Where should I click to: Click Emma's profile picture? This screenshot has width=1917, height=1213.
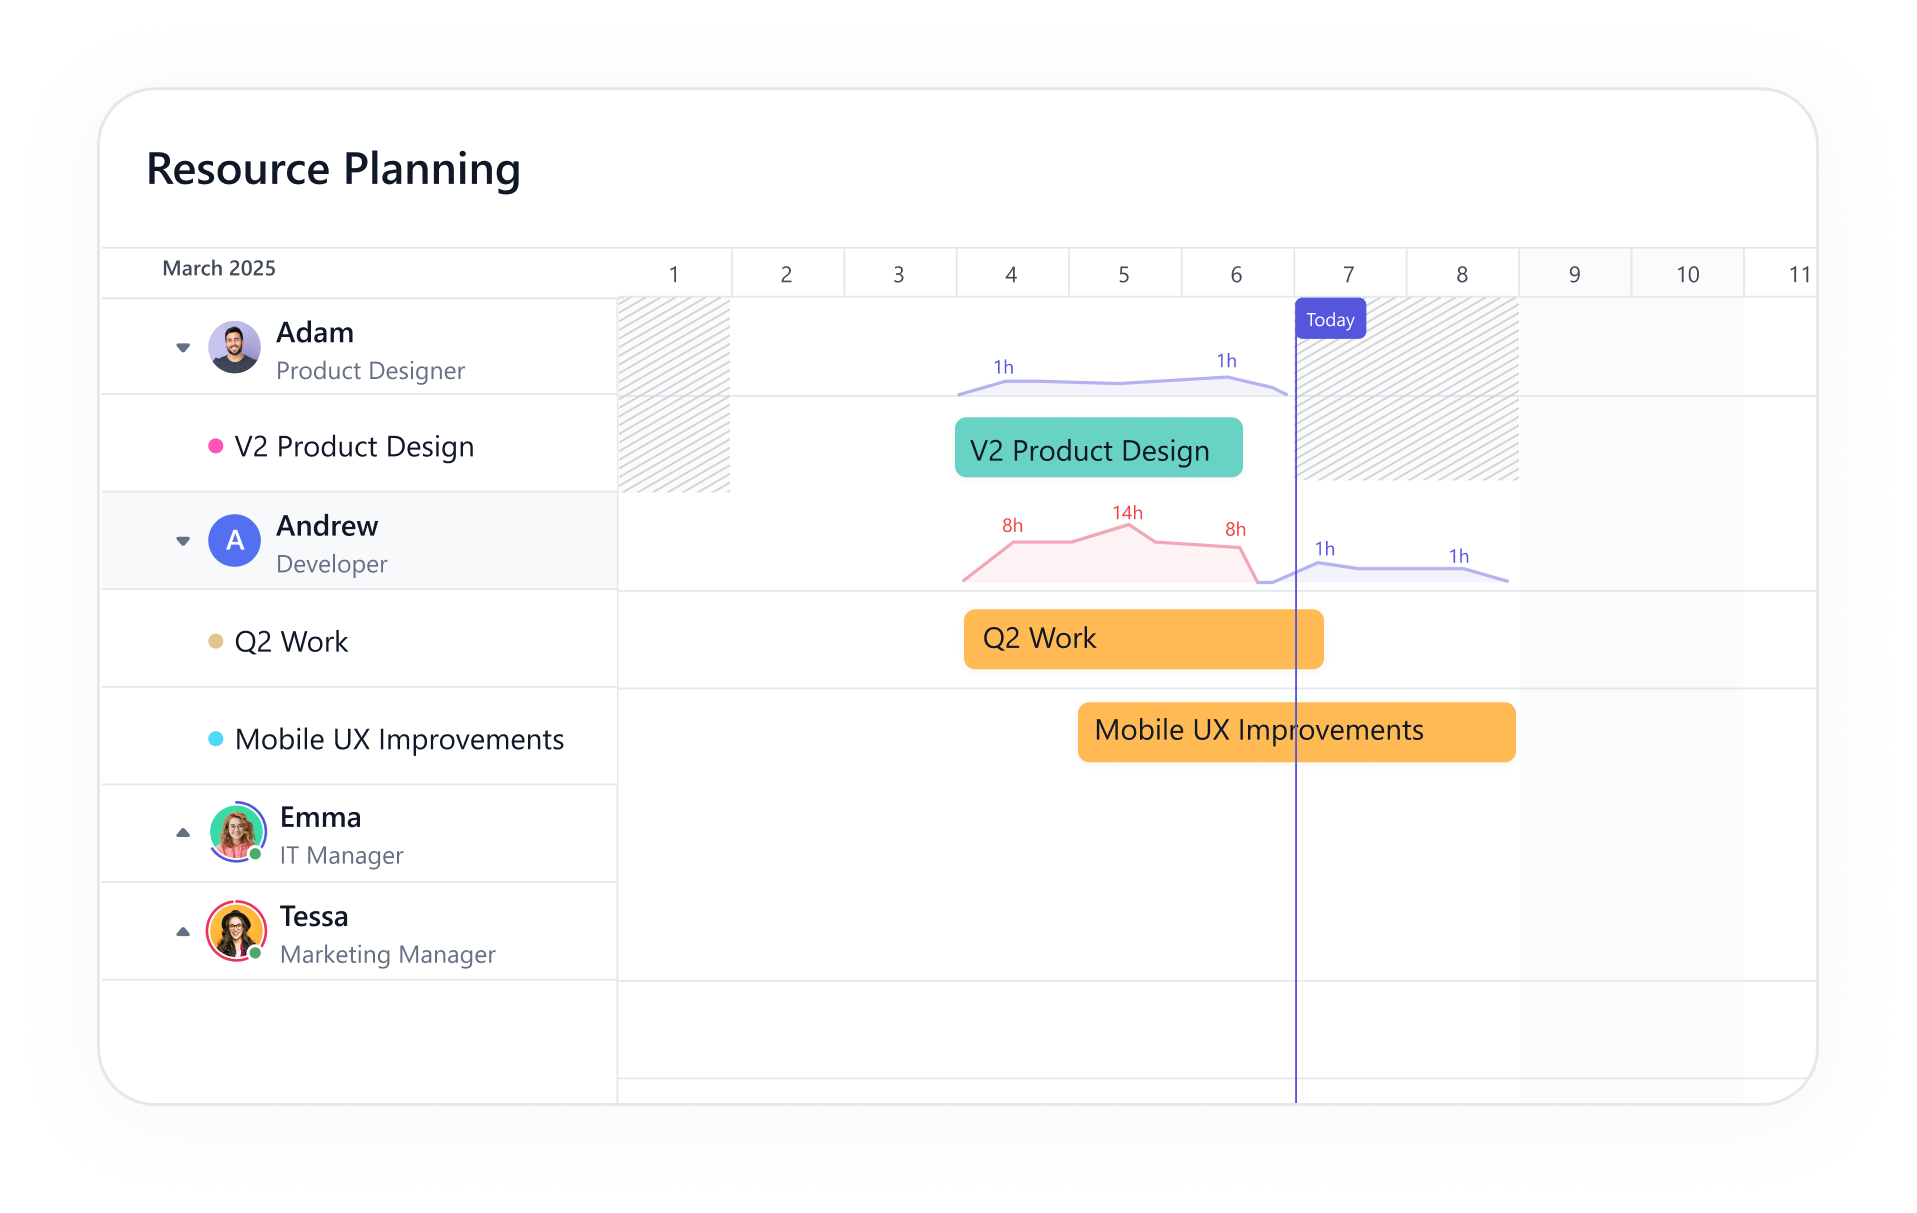click(236, 832)
